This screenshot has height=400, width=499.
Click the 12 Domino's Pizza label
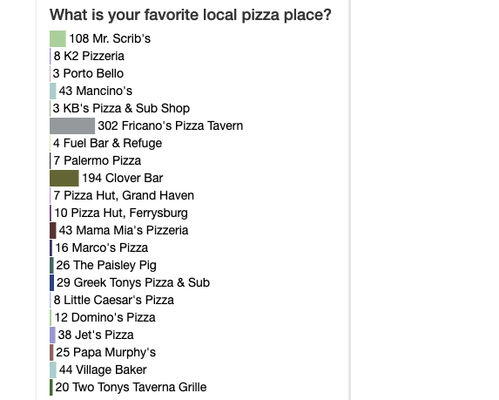(105, 317)
